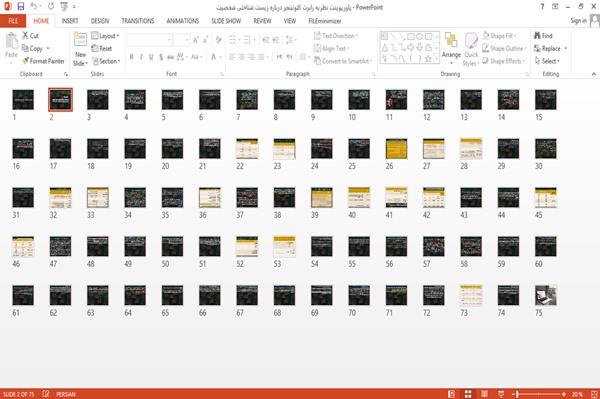The image size is (600, 399).
Task: Open Align Text dropdown
Action: click(331, 48)
